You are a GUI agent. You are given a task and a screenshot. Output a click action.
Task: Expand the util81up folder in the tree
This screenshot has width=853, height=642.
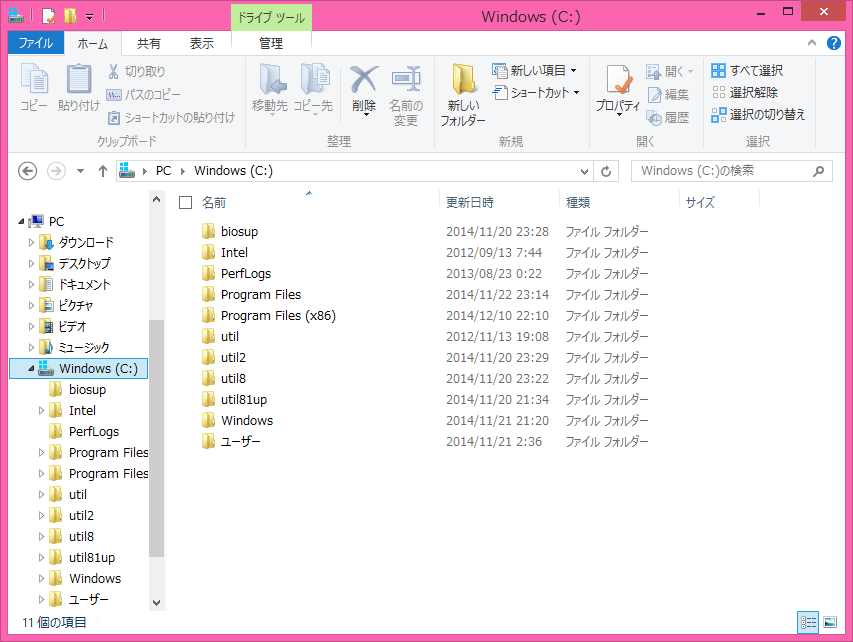tap(41, 557)
